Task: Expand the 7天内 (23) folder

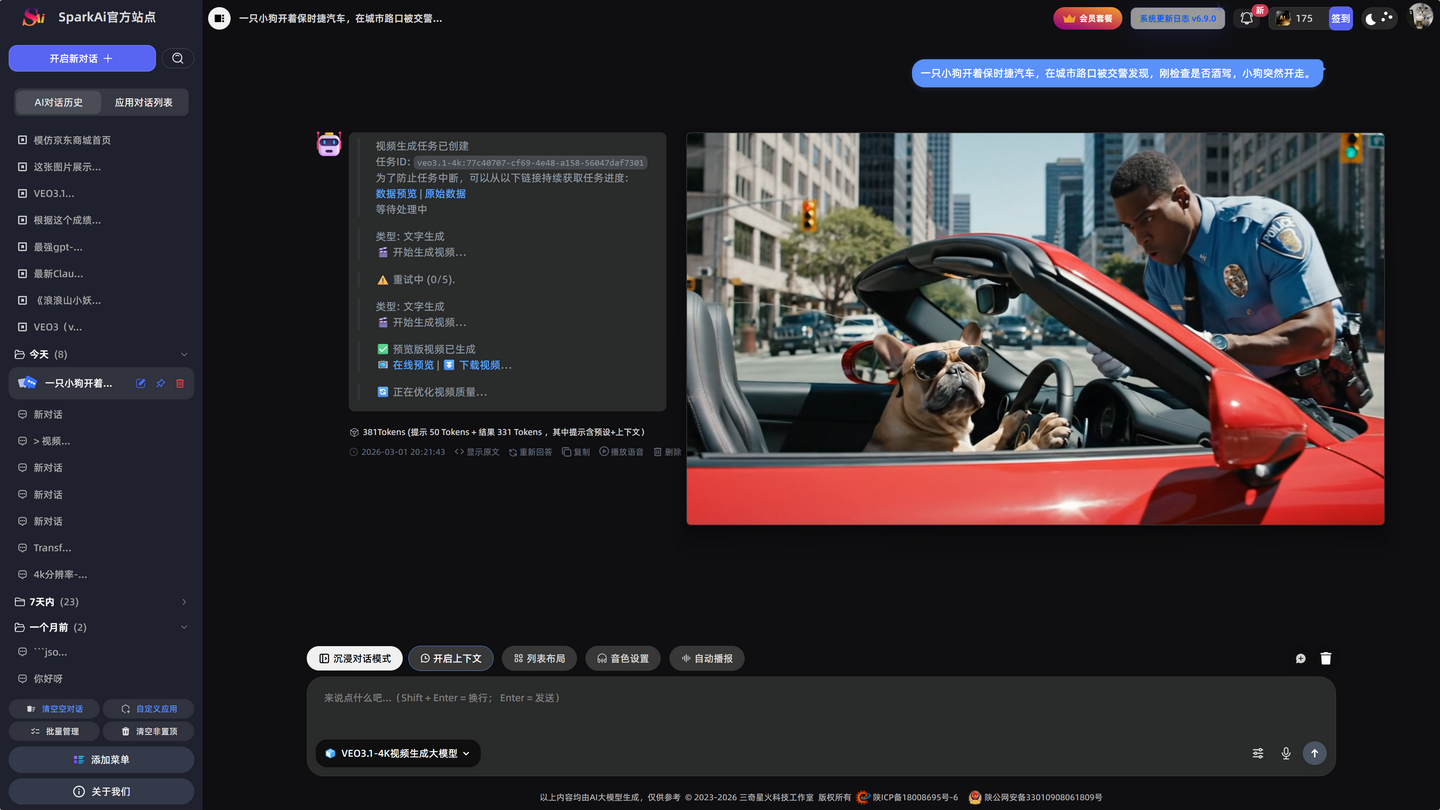Action: (101, 601)
